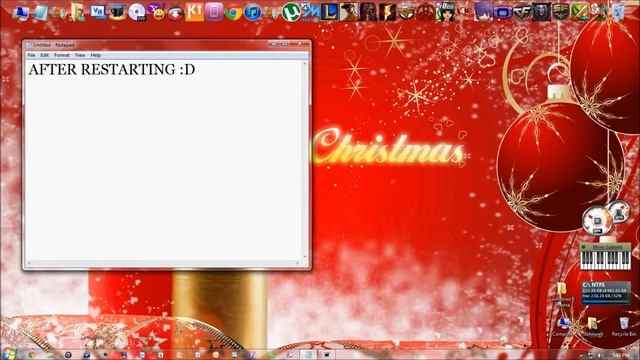Click the CPU meter gadget dial

[597, 221]
